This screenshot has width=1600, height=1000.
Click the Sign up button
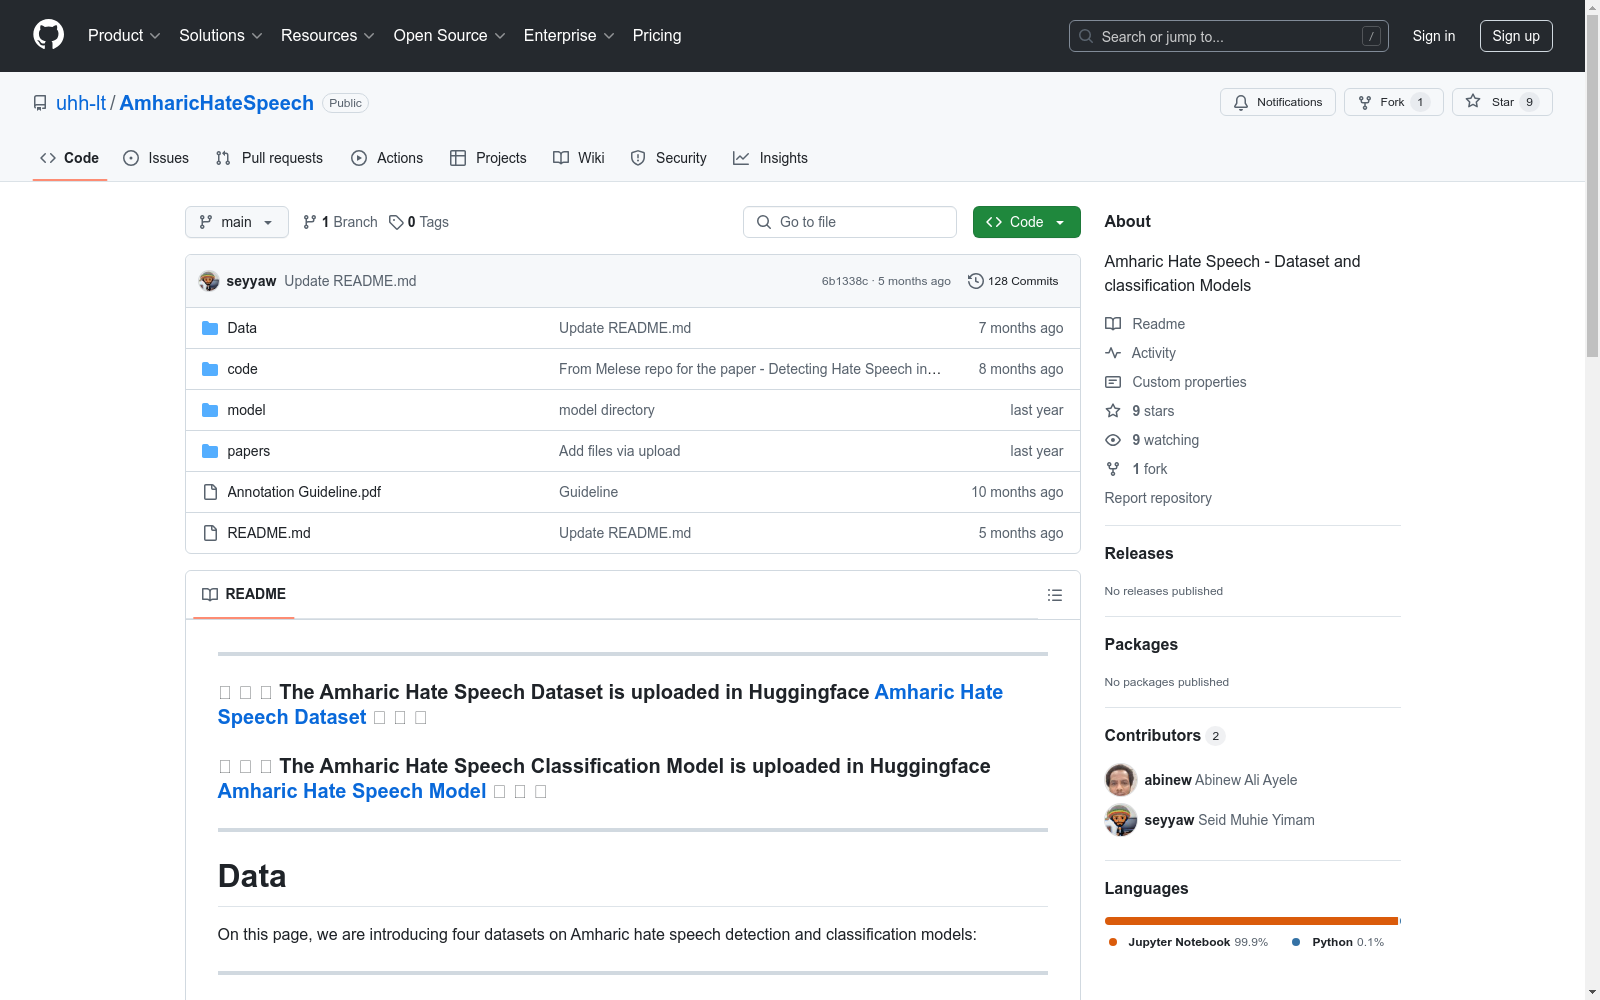click(x=1516, y=36)
